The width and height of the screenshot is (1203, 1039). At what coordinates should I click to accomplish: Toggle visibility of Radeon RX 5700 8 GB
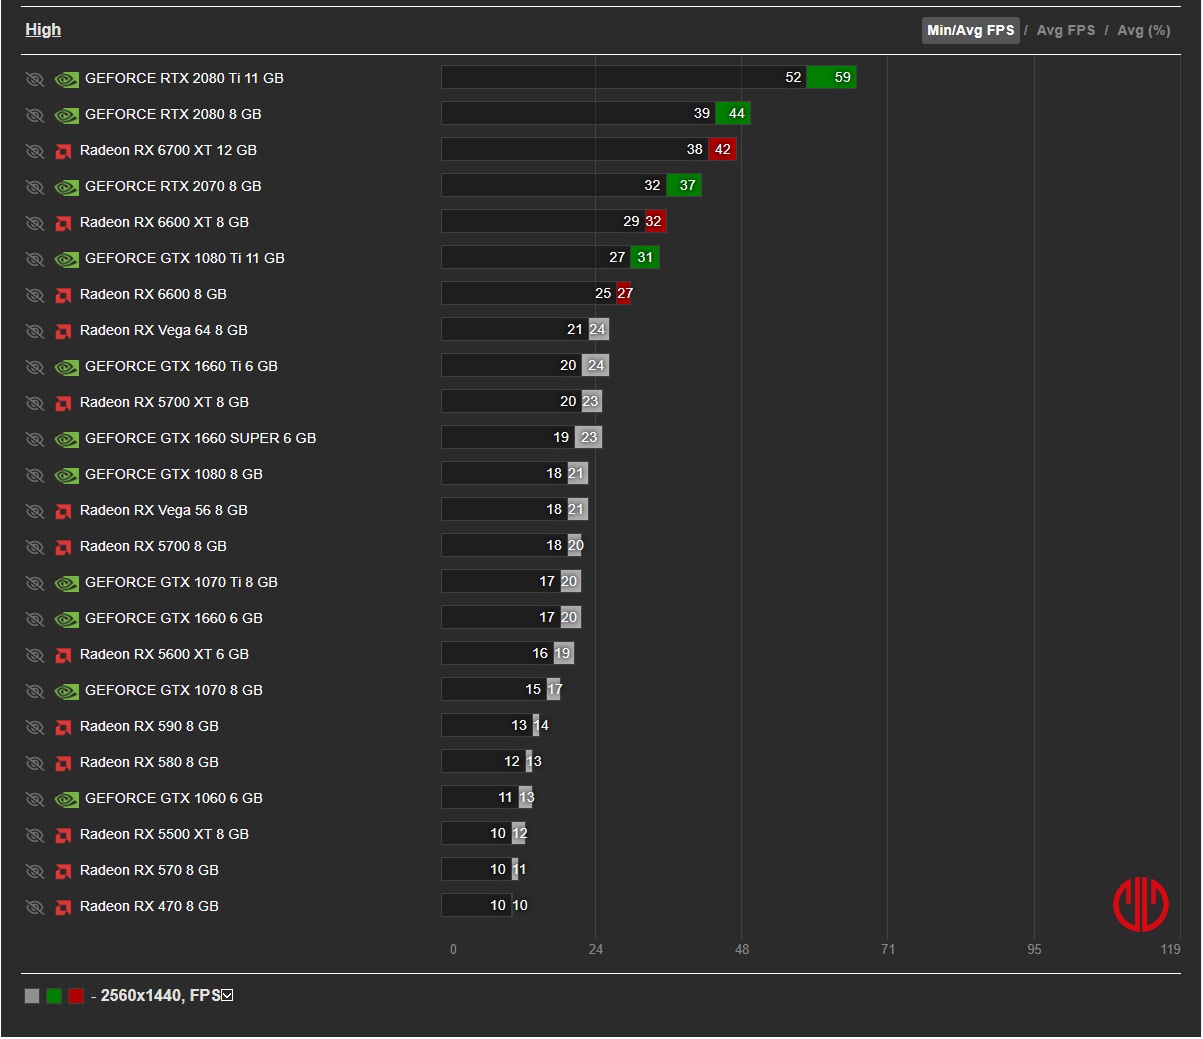(x=35, y=547)
